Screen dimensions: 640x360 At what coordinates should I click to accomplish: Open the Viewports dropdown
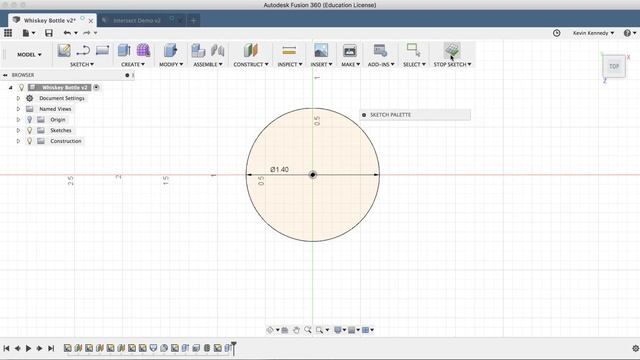[368, 330]
